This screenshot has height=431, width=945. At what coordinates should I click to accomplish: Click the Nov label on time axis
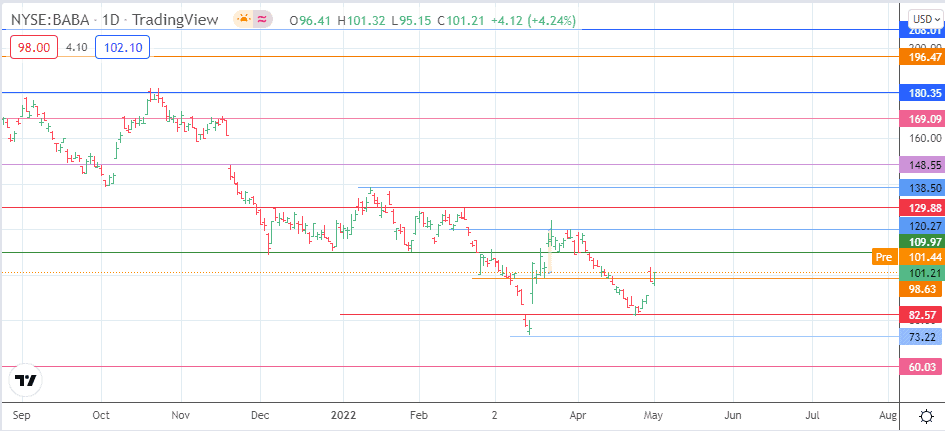[181, 415]
